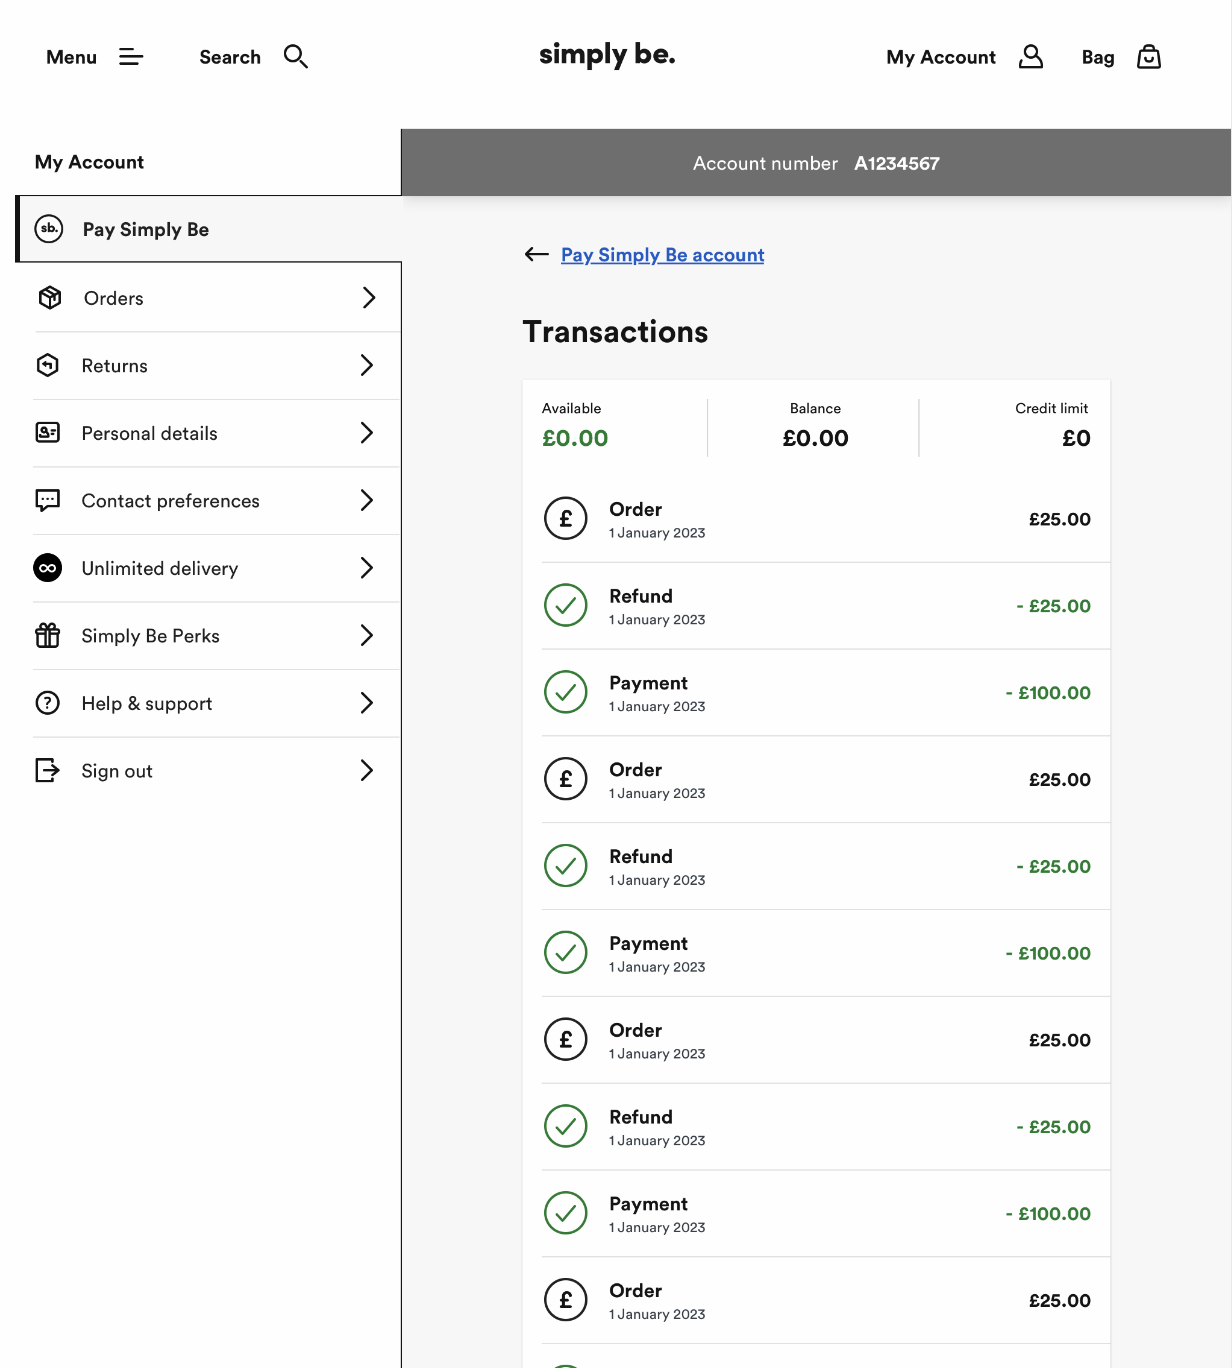
Task: Click the second Refund - £25.00 amount
Action: tap(1053, 867)
